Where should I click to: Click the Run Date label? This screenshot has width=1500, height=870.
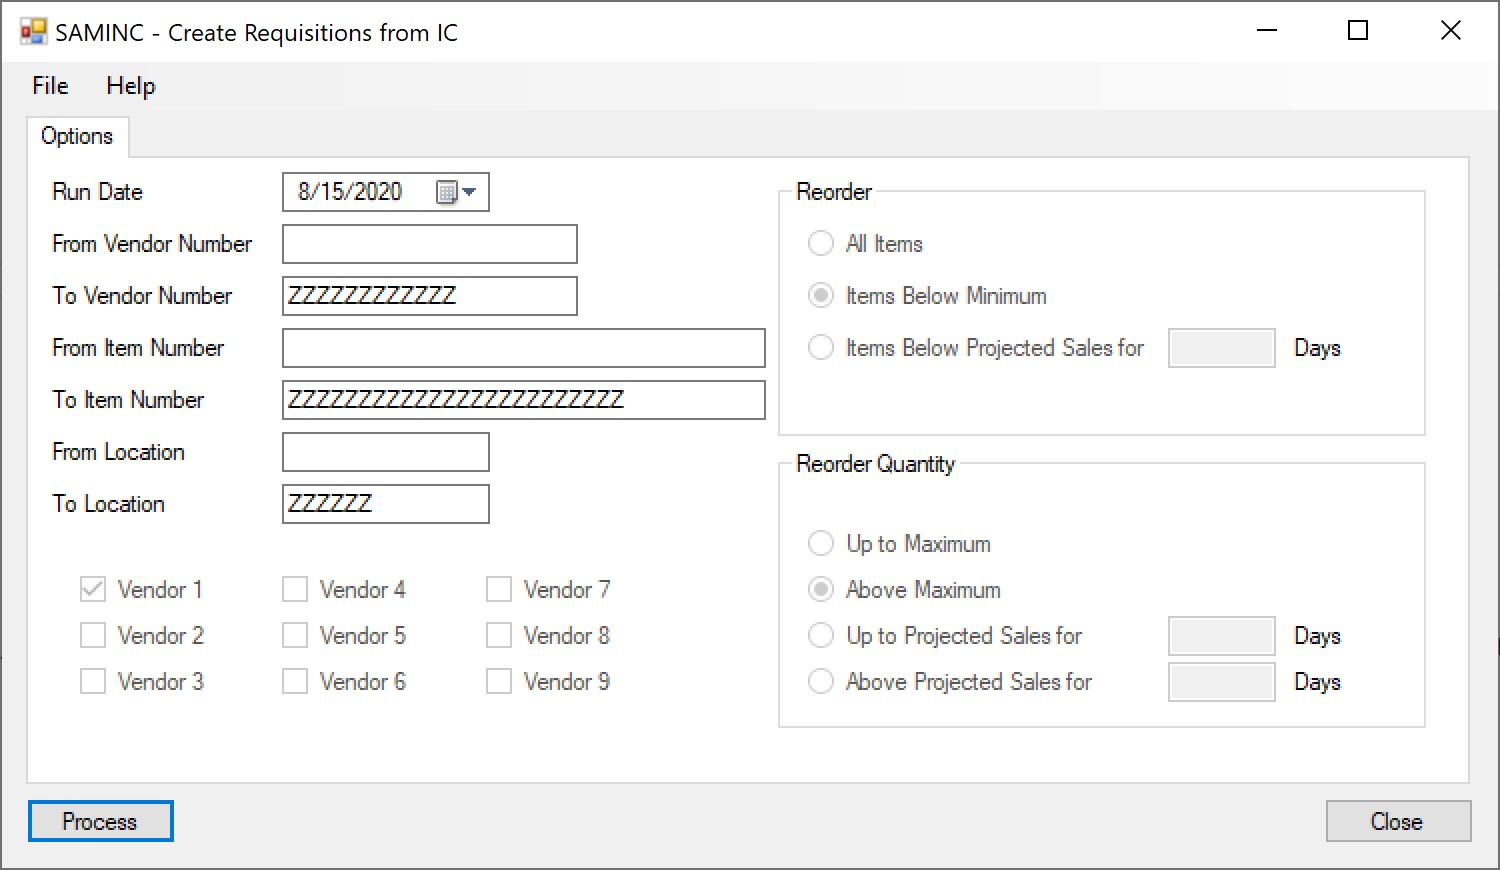(x=97, y=192)
